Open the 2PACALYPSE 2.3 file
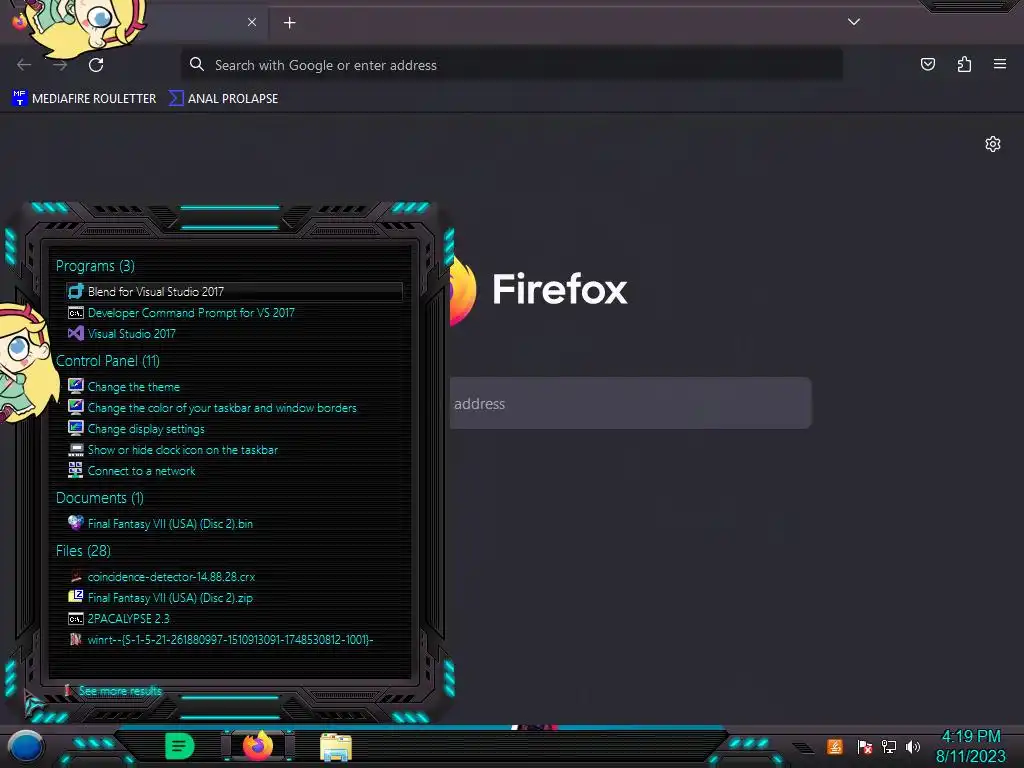The image size is (1024, 768). click(x=128, y=618)
